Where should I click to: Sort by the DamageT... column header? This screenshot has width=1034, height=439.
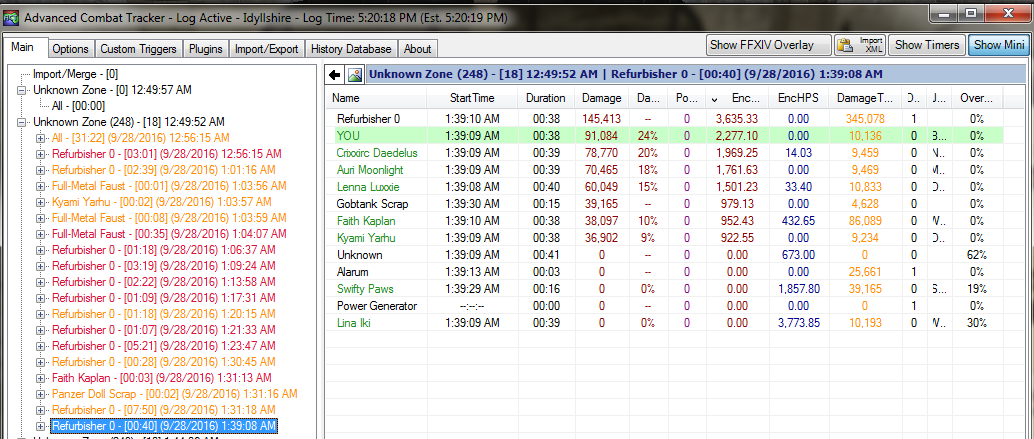(x=863, y=98)
